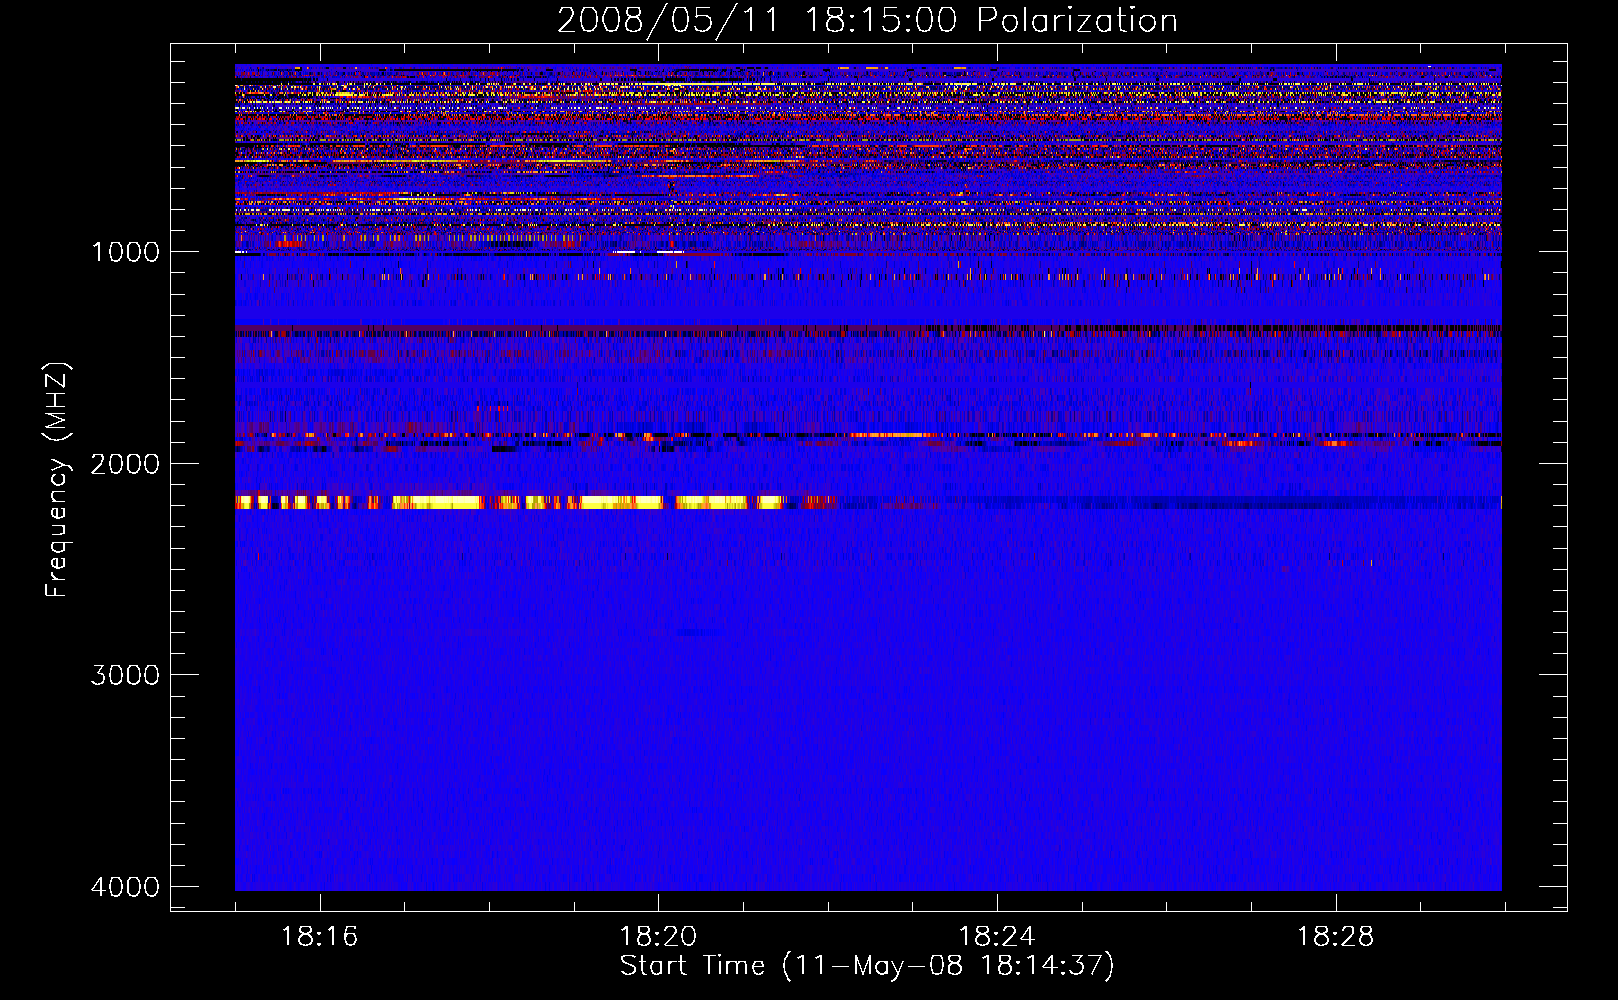
Task: Click the 18:28 time tick label
Action: [x=1336, y=937]
